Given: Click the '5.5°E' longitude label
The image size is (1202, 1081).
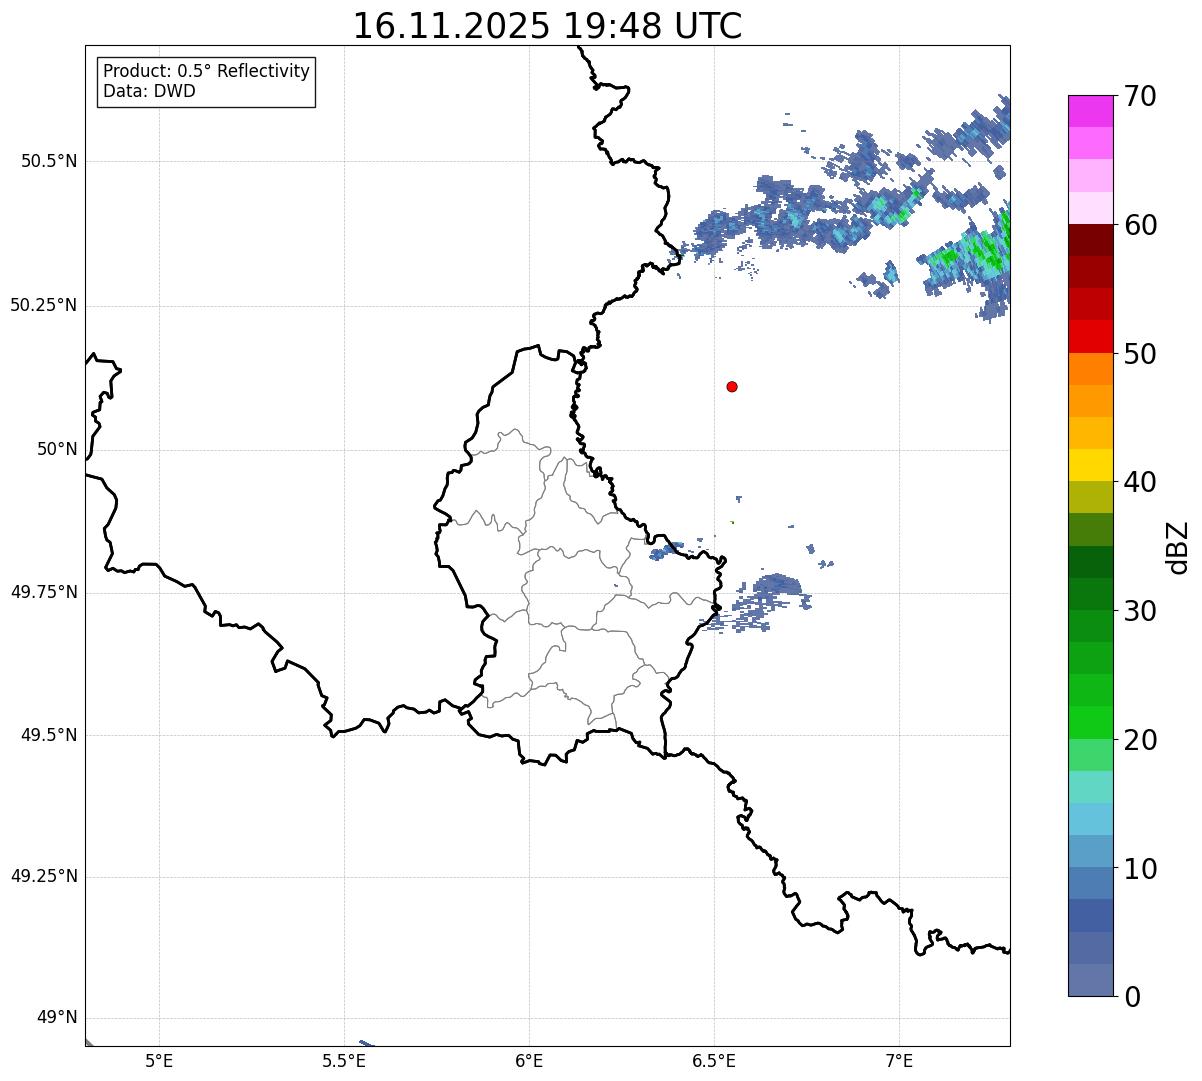Looking at the screenshot, I should click(344, 1060).
